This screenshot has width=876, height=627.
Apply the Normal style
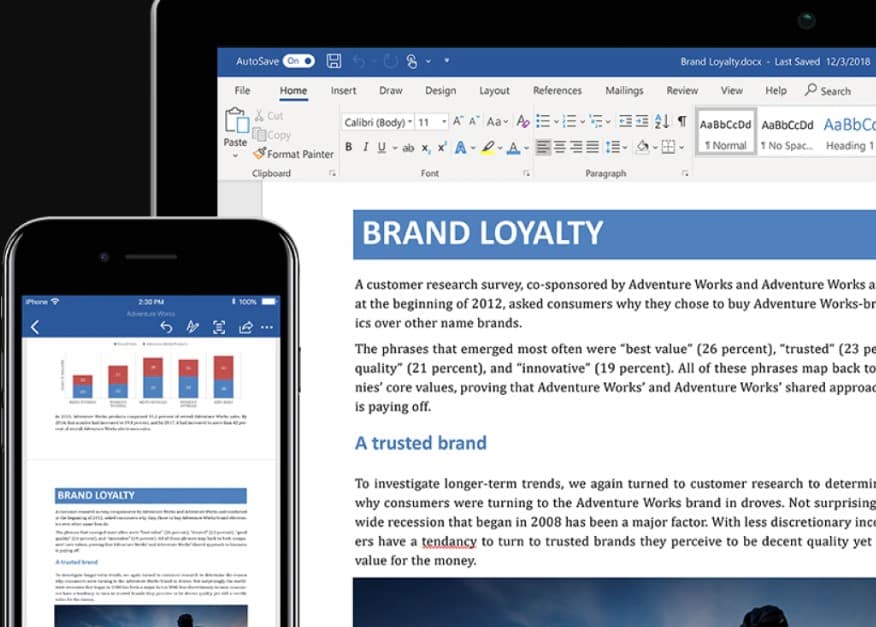(726, 132)
